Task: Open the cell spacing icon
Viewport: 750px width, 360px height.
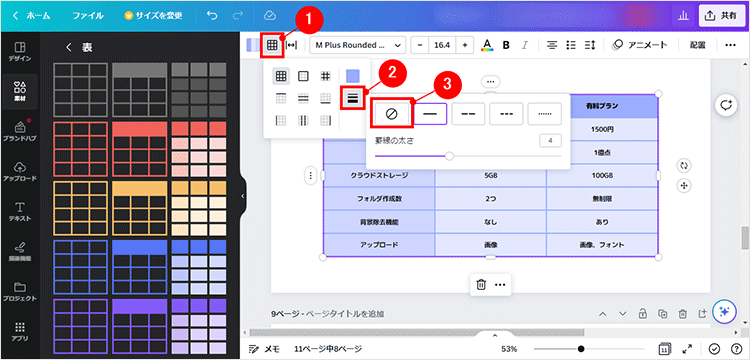Action: click(291, 45)
